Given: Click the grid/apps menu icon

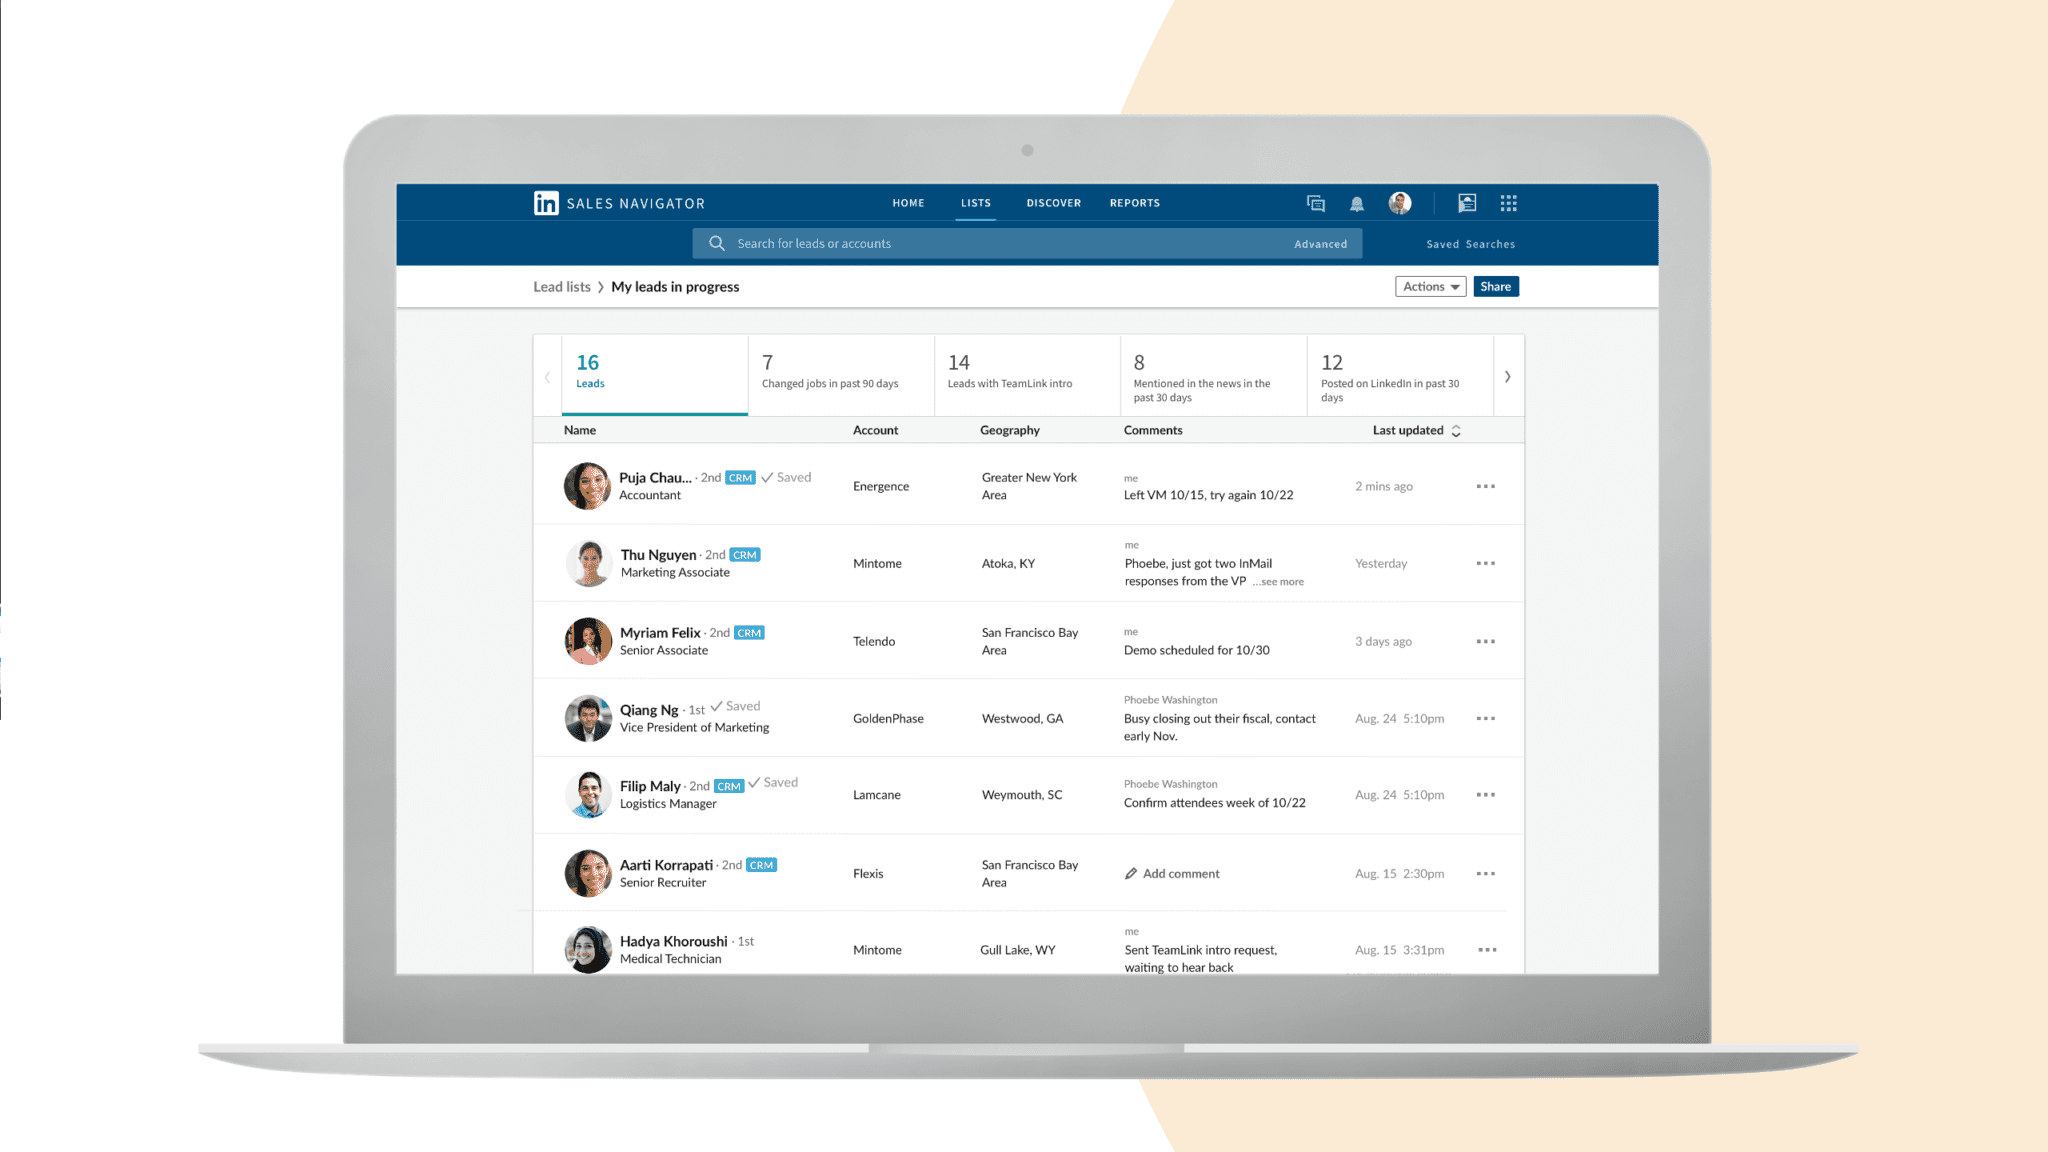Looking at the screenshot, I should coord(1509,203).
